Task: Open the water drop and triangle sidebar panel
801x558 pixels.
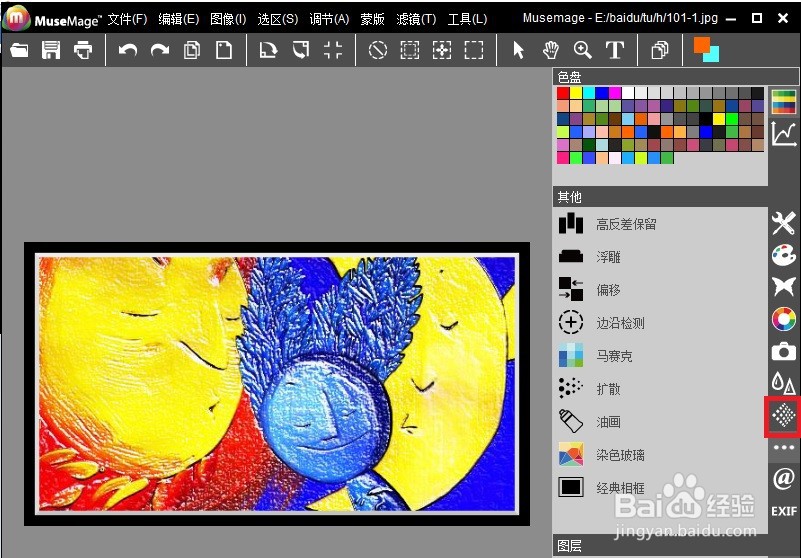Action: point(784,383)
